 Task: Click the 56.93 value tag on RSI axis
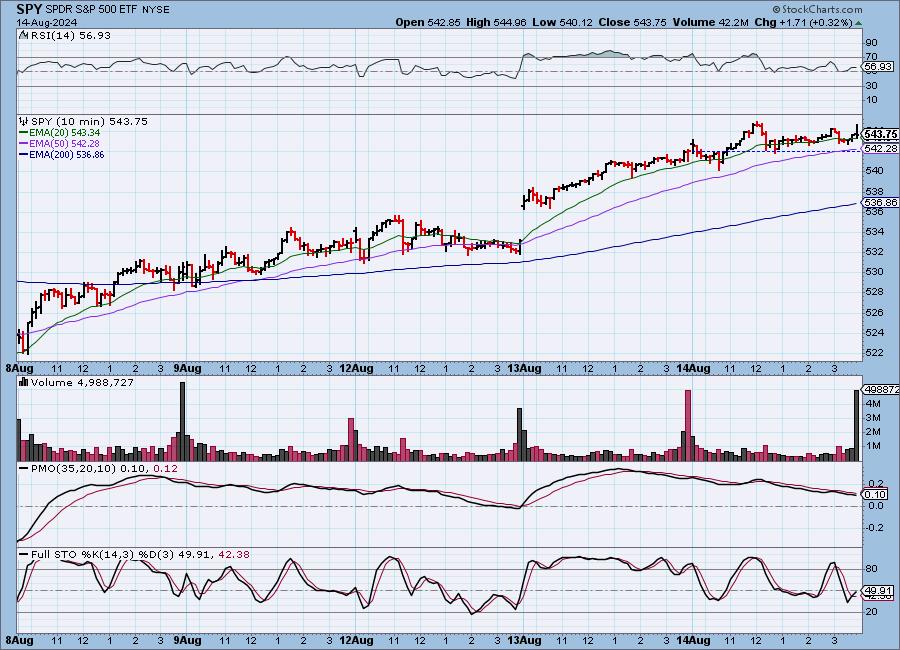point(878,67)
